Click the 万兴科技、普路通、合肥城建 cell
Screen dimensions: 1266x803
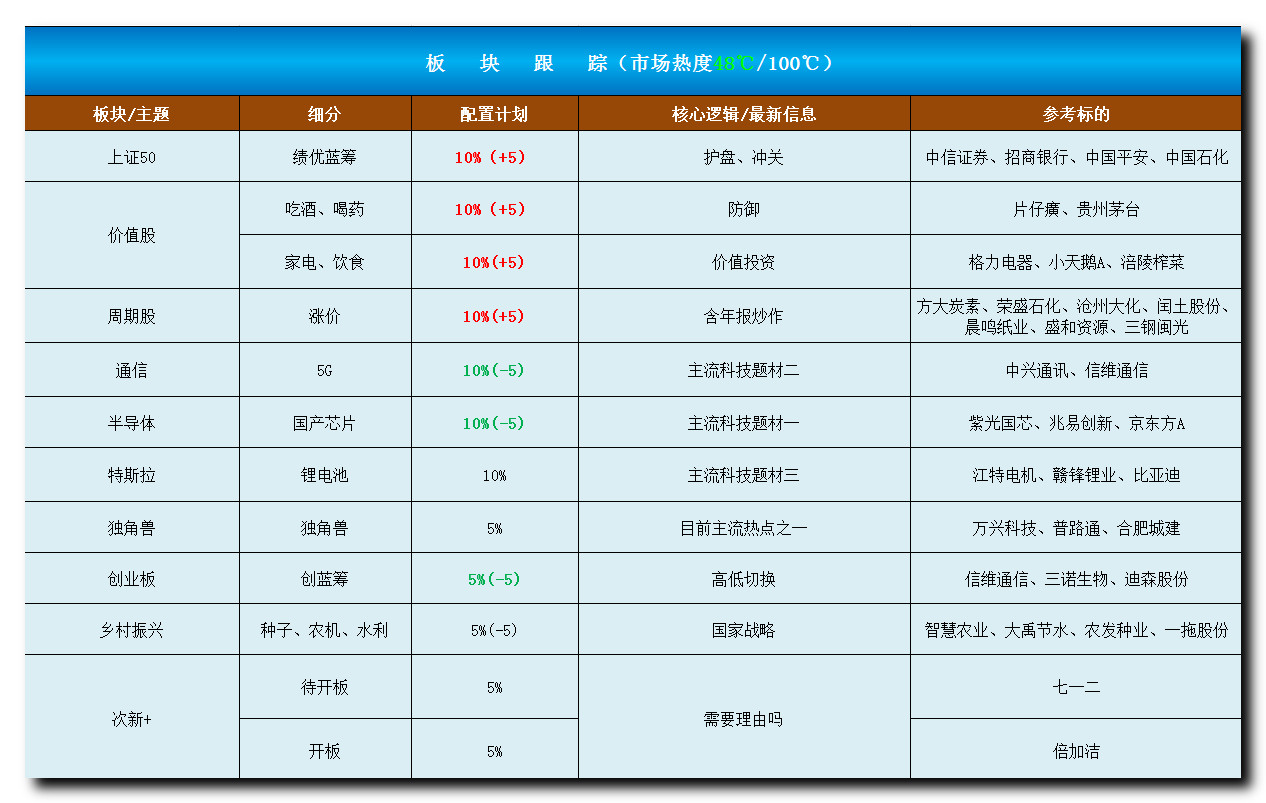(x=1076, y=528)
